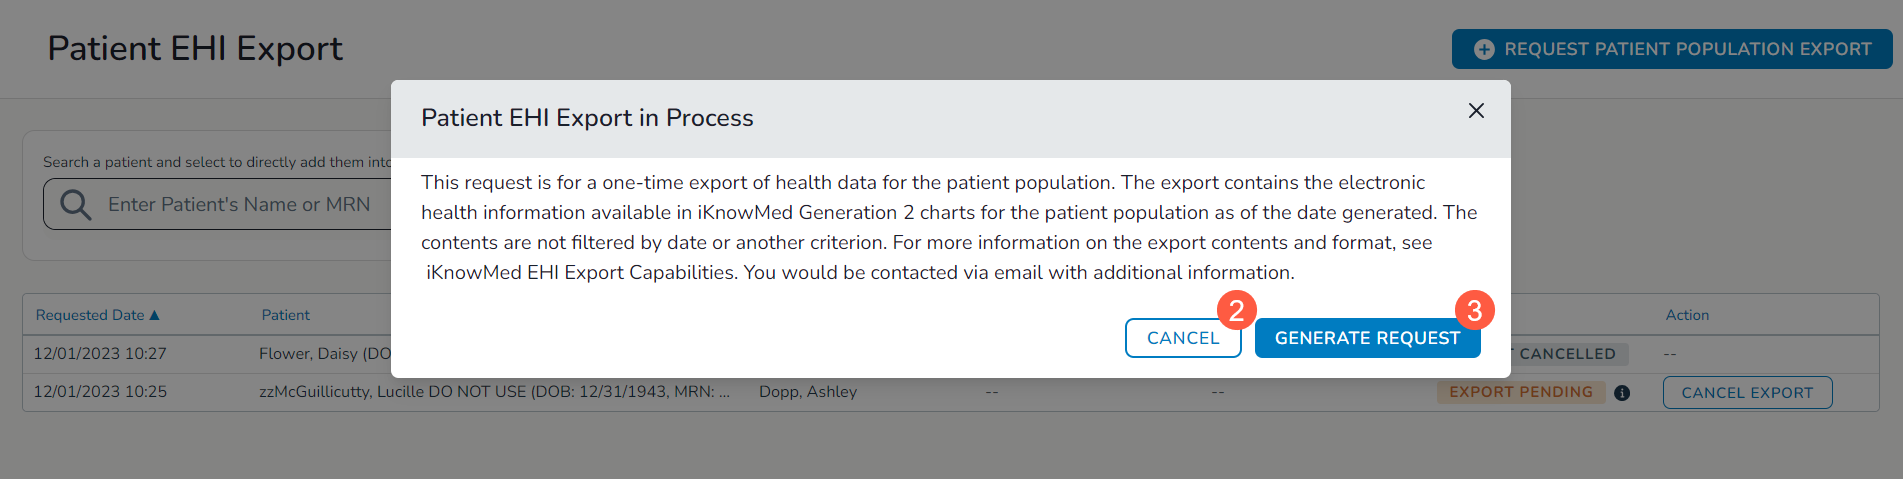Click the Cancelled status badge
Screen dimensions: 1903x479
1567,354
